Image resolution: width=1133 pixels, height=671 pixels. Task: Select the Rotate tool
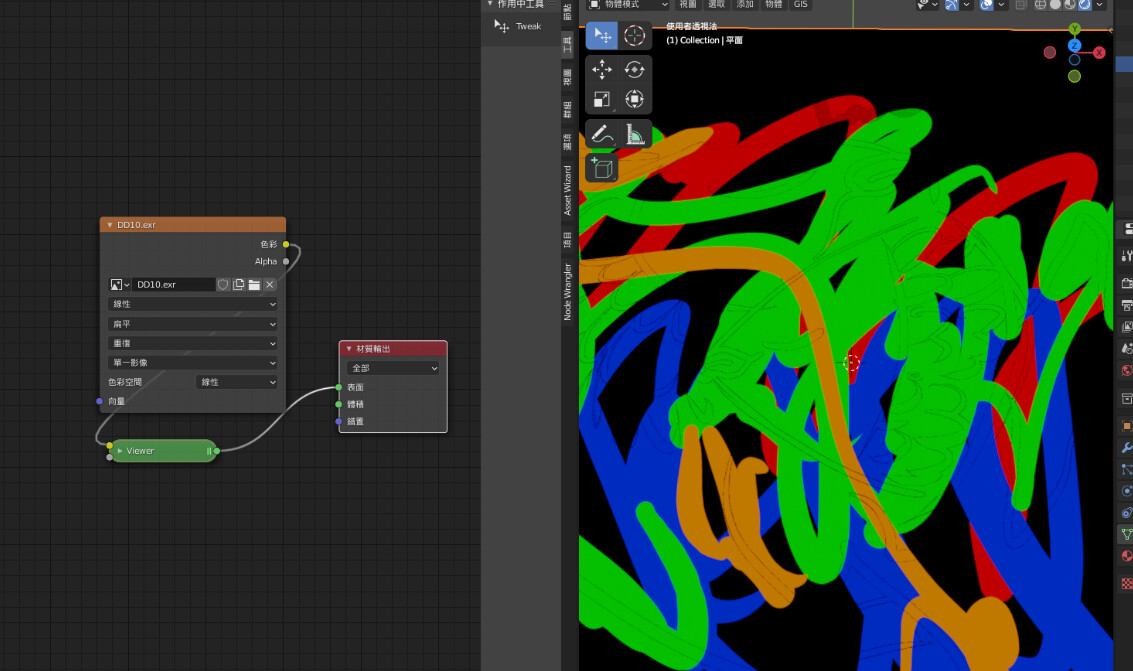[x=634, y=69]
